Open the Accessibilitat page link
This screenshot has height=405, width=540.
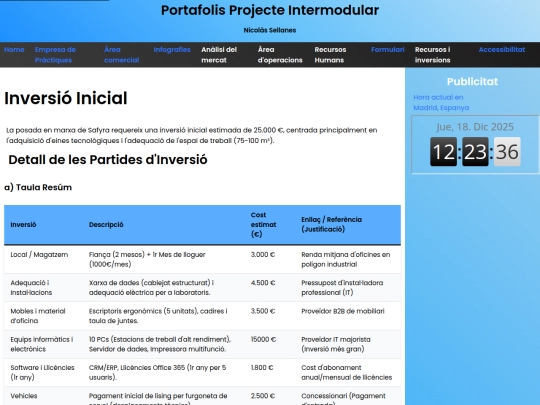[x=502, y=50]
